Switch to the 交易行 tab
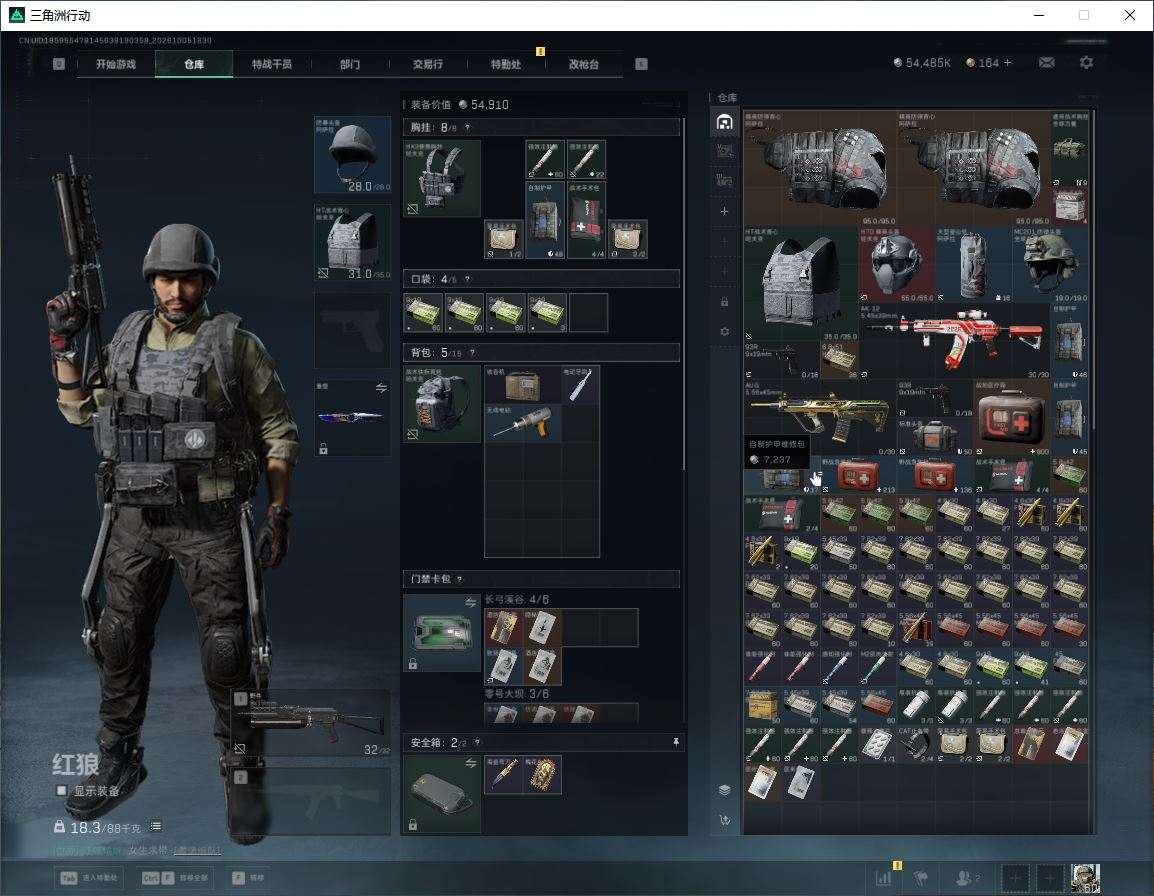 click(428, 64)
